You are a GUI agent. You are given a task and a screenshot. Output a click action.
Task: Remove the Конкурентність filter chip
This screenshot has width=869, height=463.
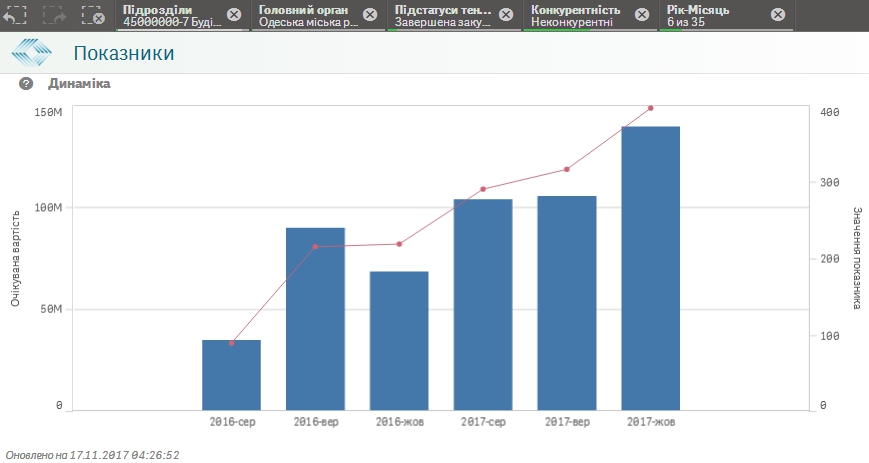(x=642, y=15)
